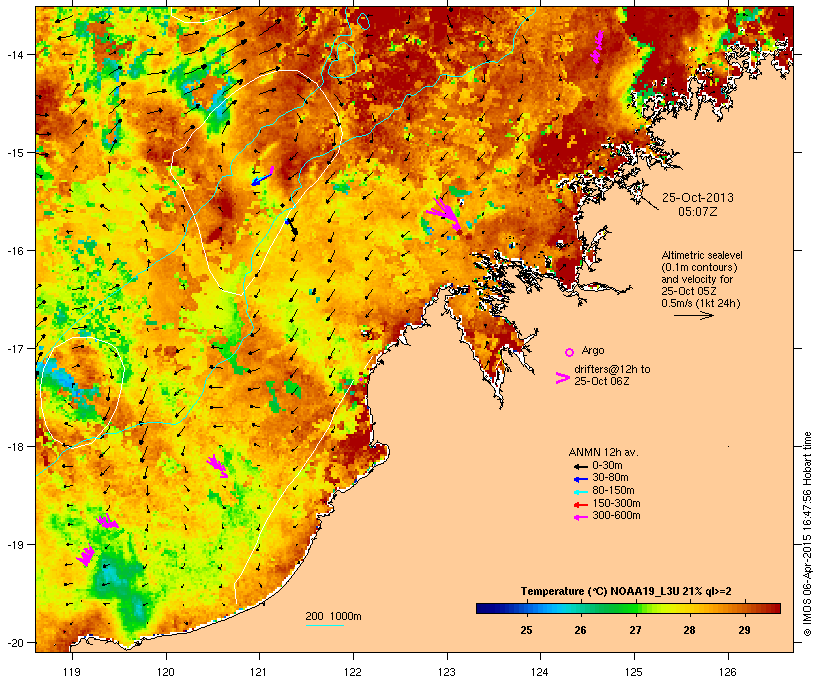Click the blue 30-80m legend arrow
This screenshot has width=820, height=680.
(580, 479)
